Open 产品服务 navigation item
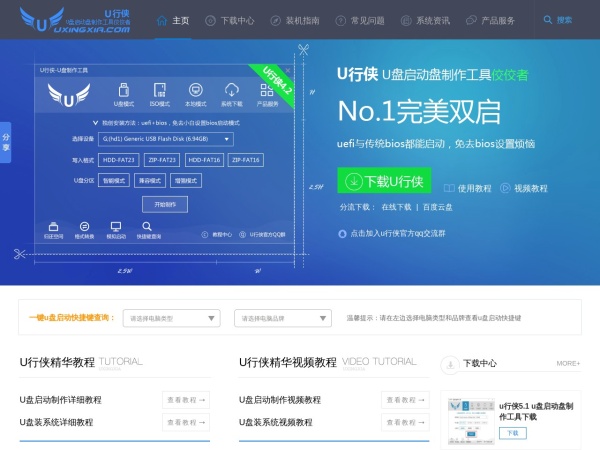This screenshot has width=600, height=450. point(490,20)
